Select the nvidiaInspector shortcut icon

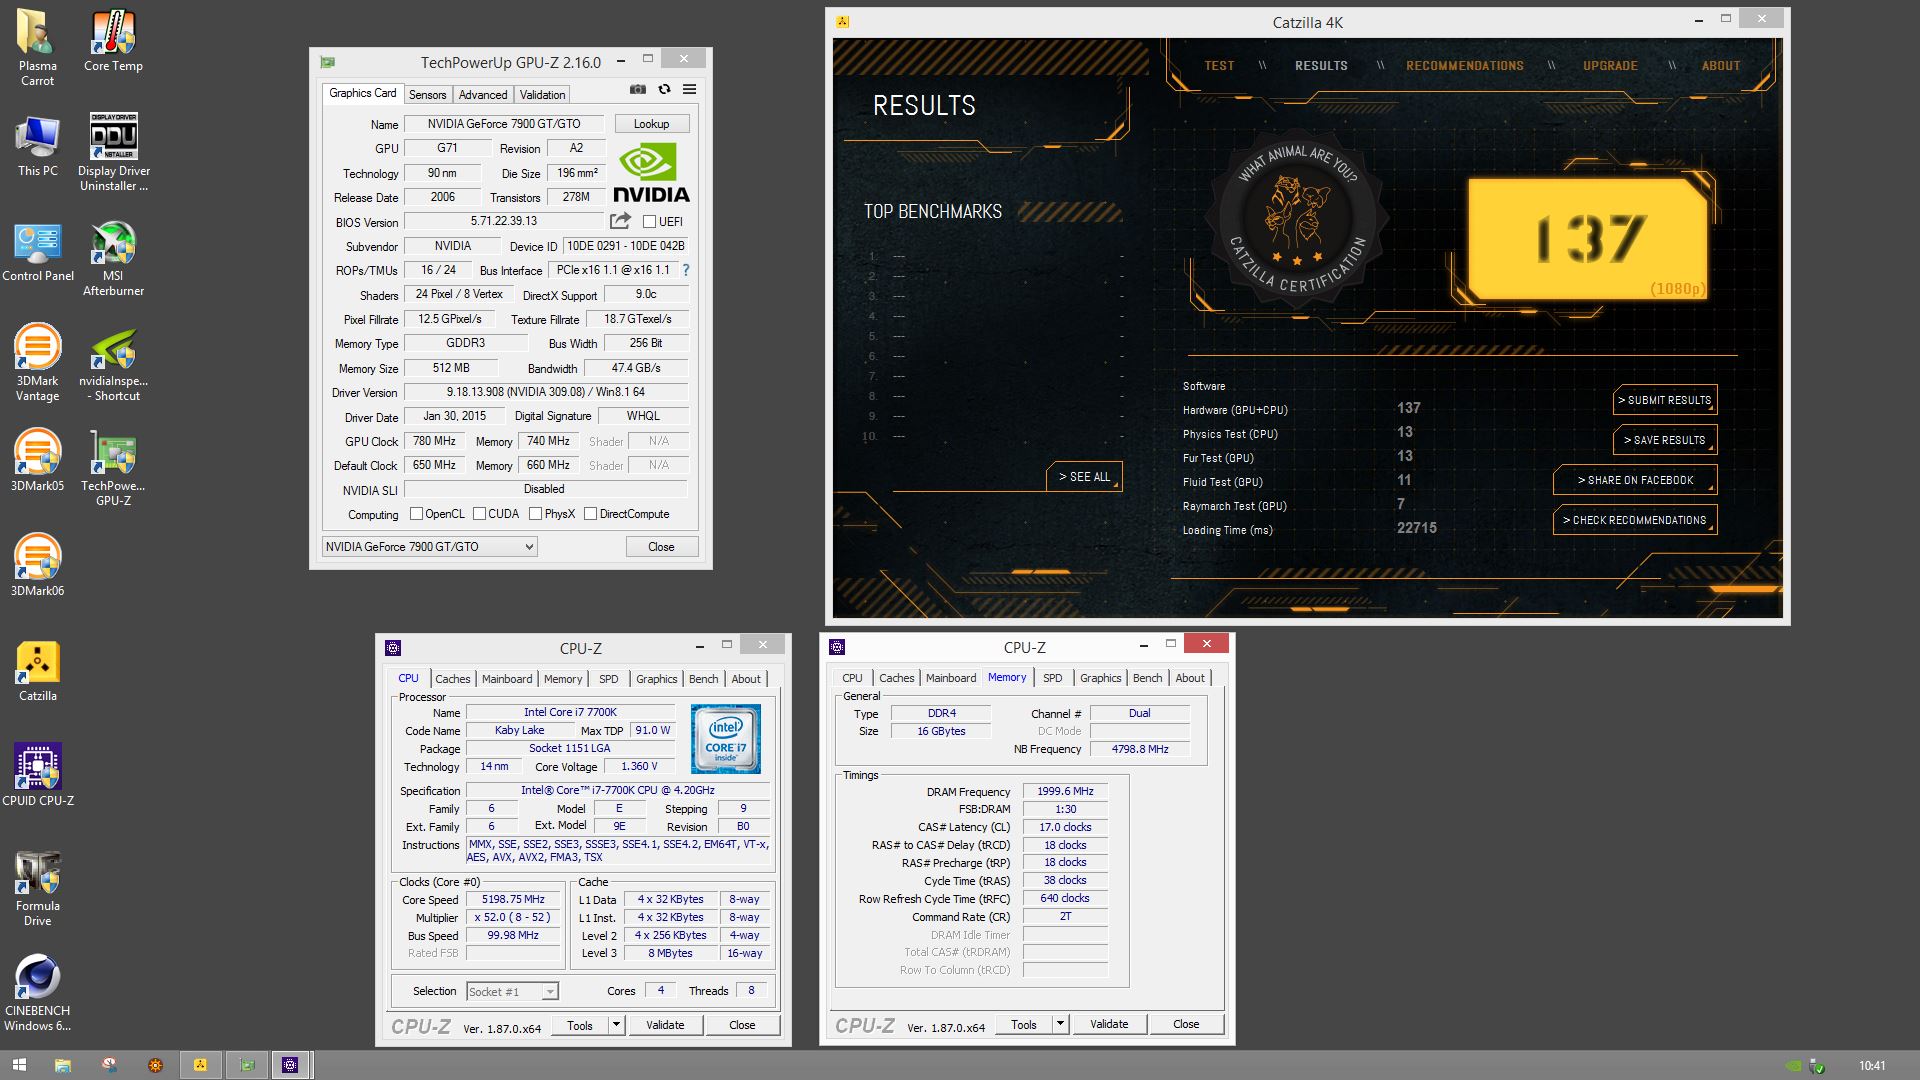113,365
